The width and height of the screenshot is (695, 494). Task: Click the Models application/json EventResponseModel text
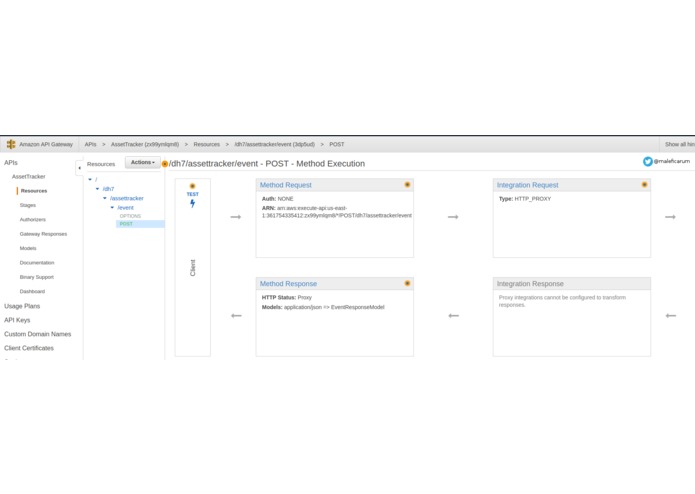point(323,307)
